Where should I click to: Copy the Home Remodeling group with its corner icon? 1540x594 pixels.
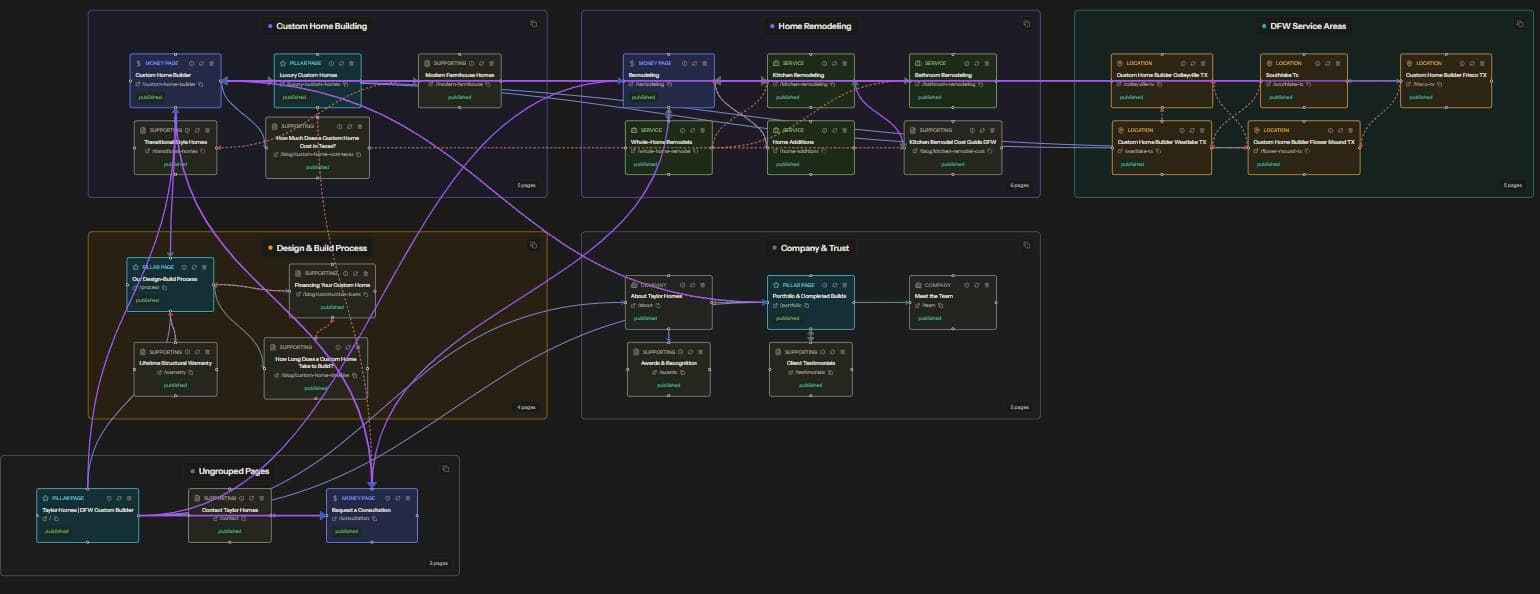1027,24
